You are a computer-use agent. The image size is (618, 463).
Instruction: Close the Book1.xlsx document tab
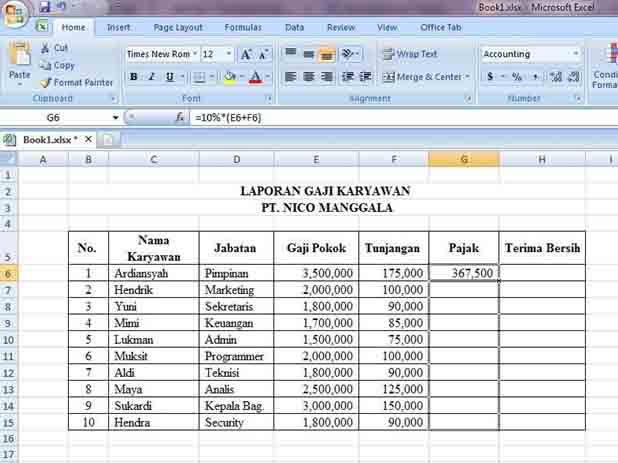88,139
